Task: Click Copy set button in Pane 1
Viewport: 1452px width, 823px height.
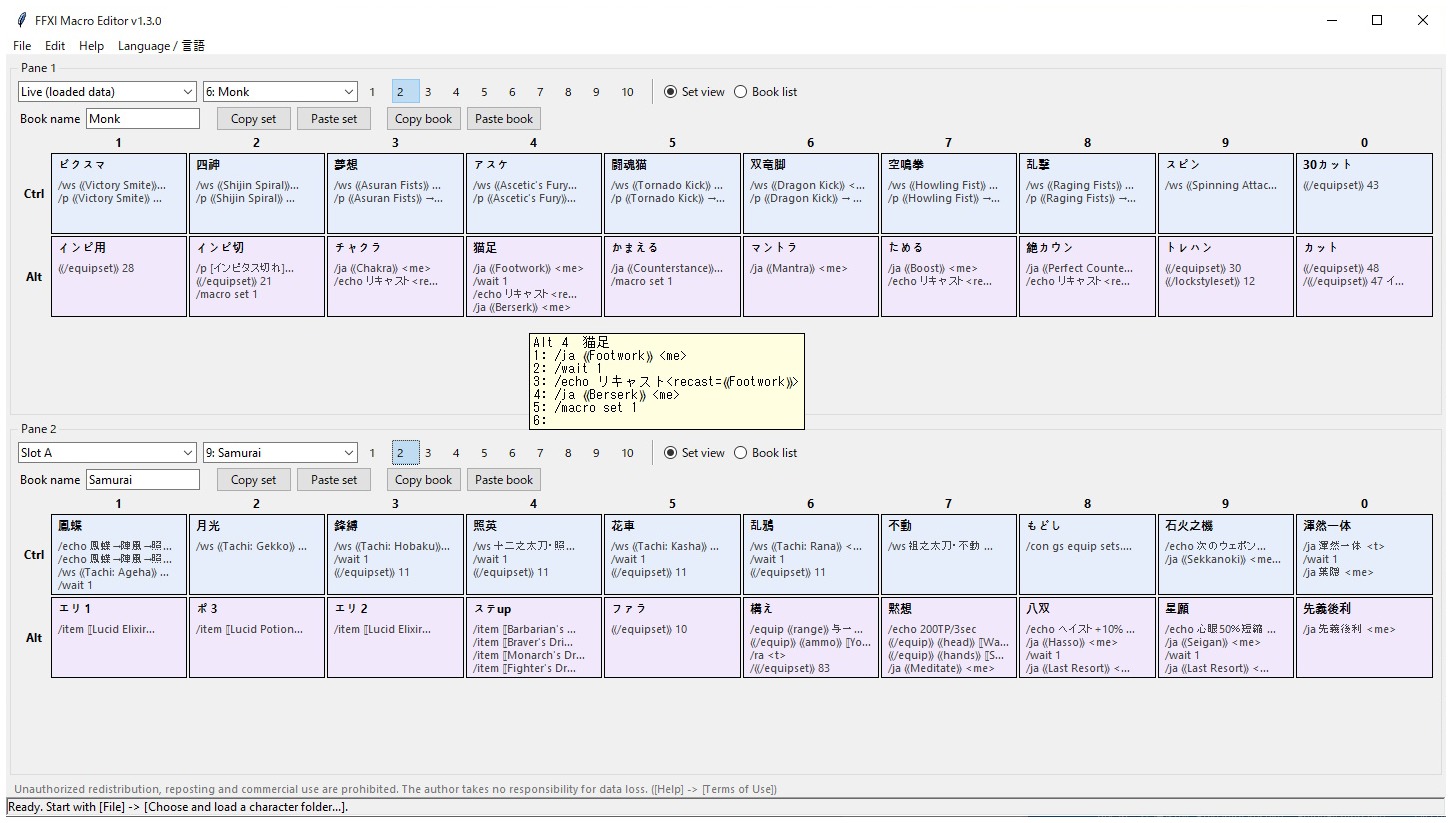Action: pos(254,119)
